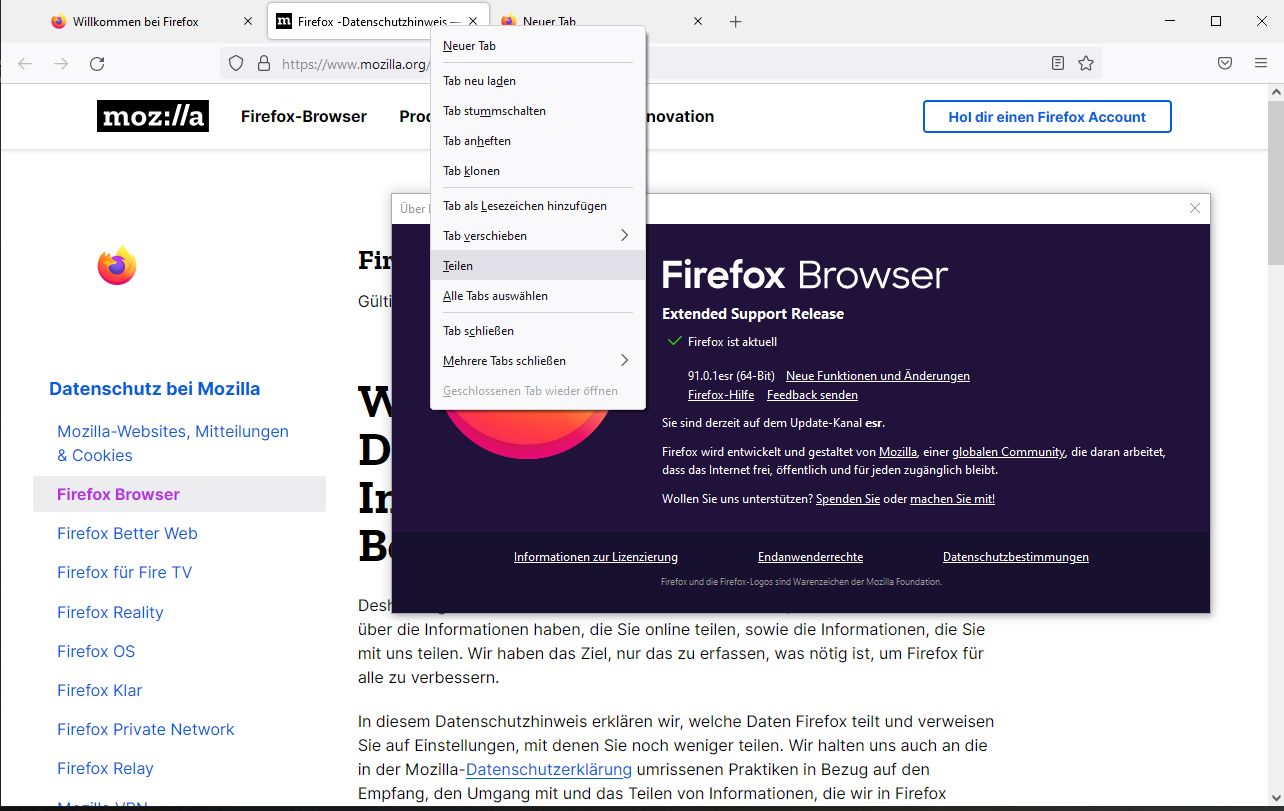Select Tab neu laden
This screenshot has width=1284, height=811.
538,81
